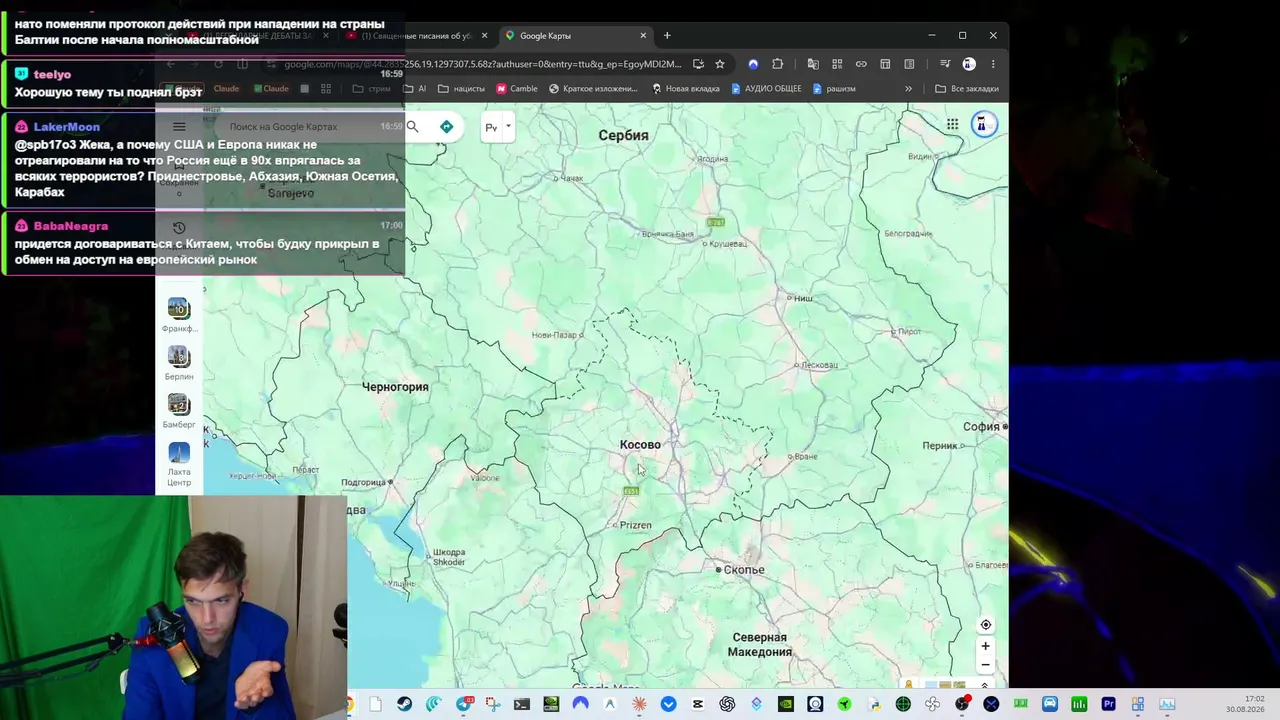This screenshot has height=720, width=1280.
Task: Open the AI bookmark folder
Action: click(x=415, y=89)
